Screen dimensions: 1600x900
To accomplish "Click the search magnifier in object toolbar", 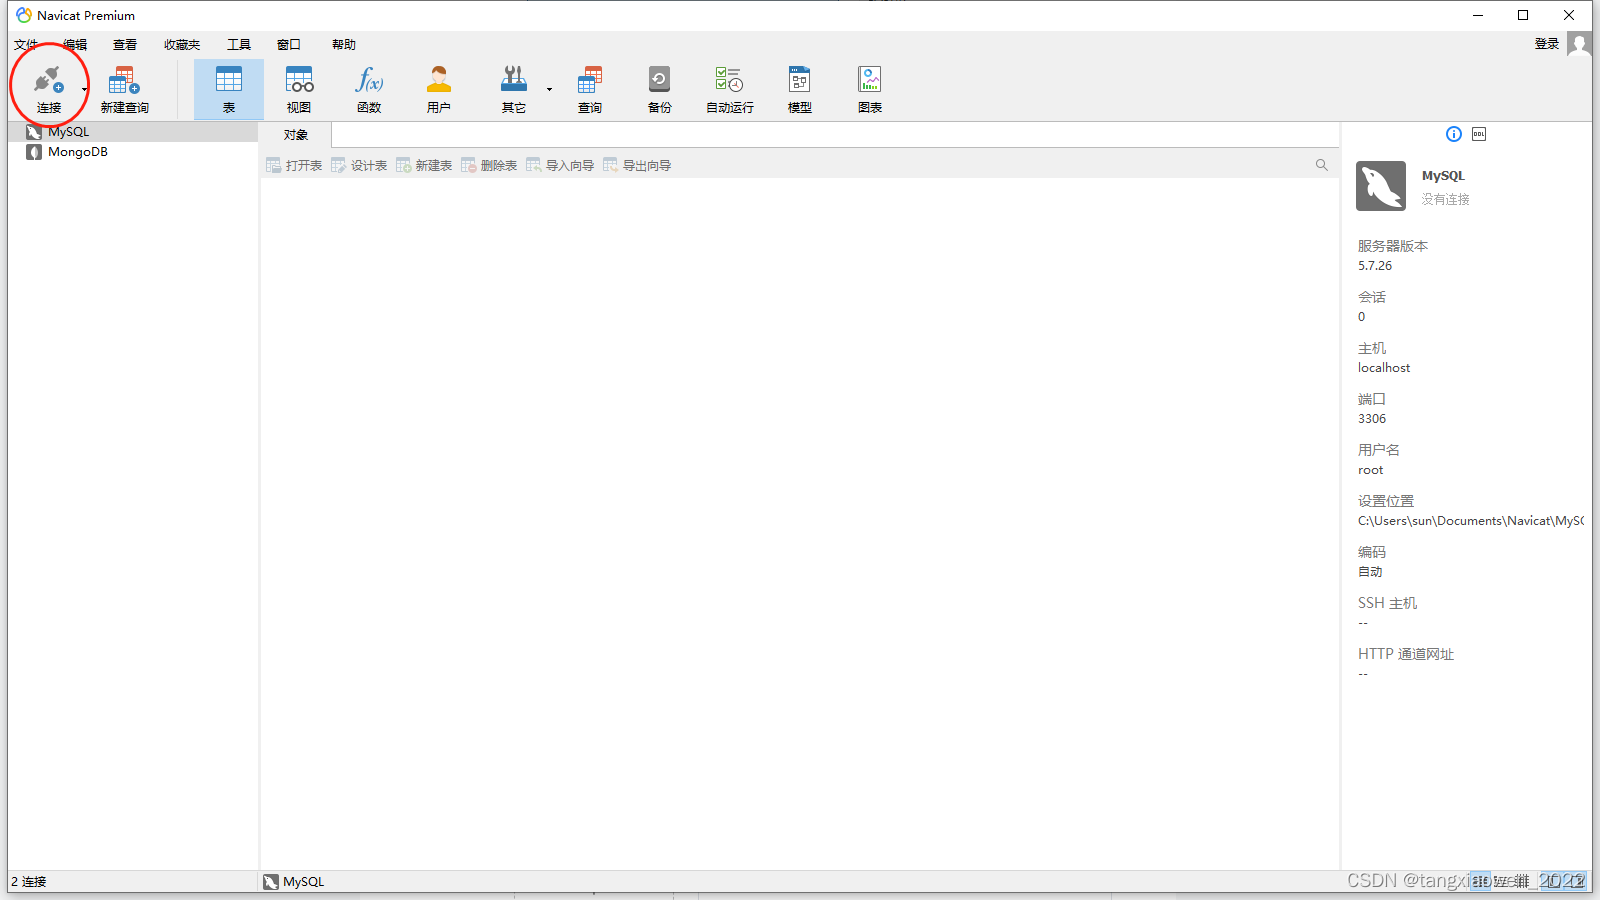I will (x=1322, y=165).
